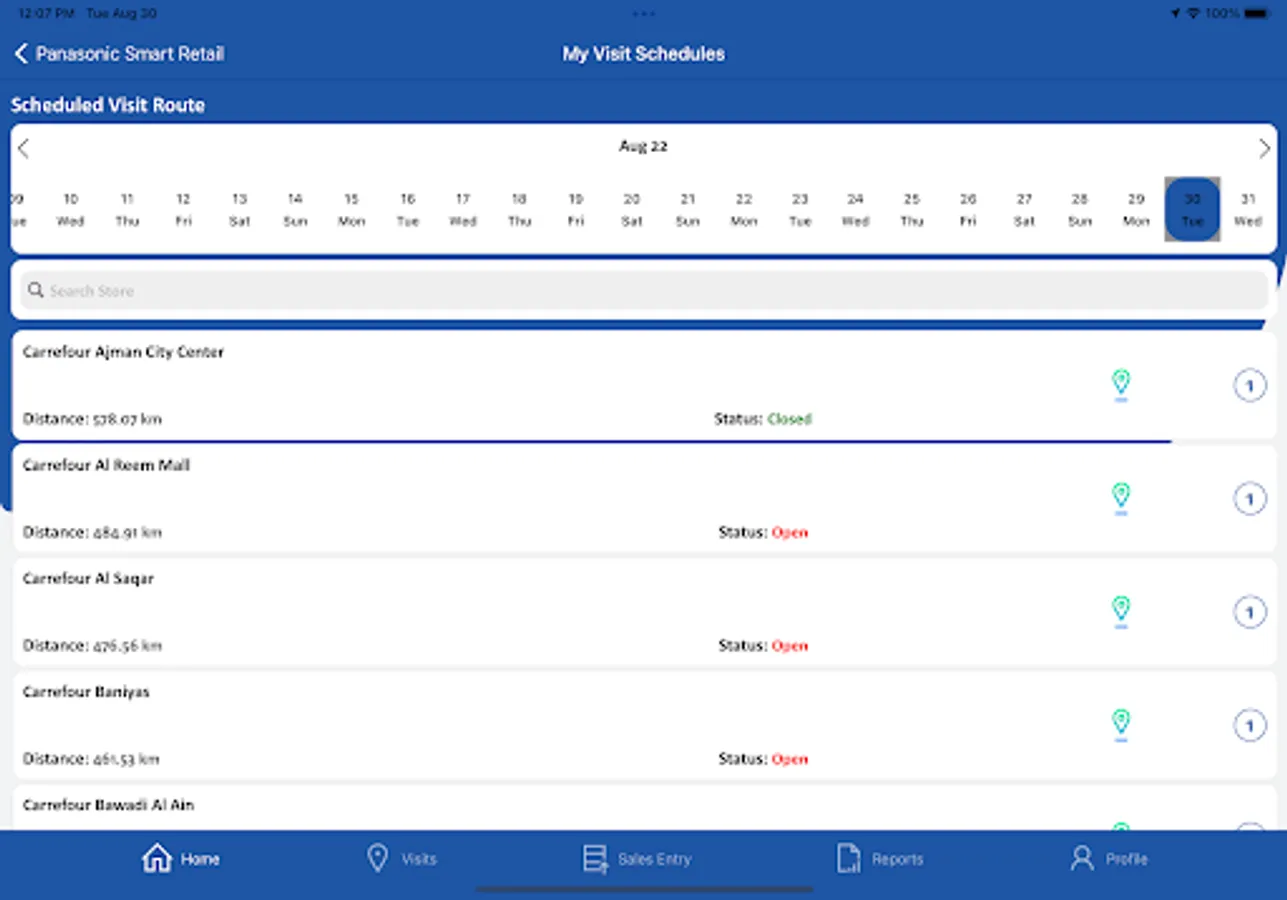This screenshot has height=900, width=1287.
Task: Open the Visits tab
Action: pos(401,859)
